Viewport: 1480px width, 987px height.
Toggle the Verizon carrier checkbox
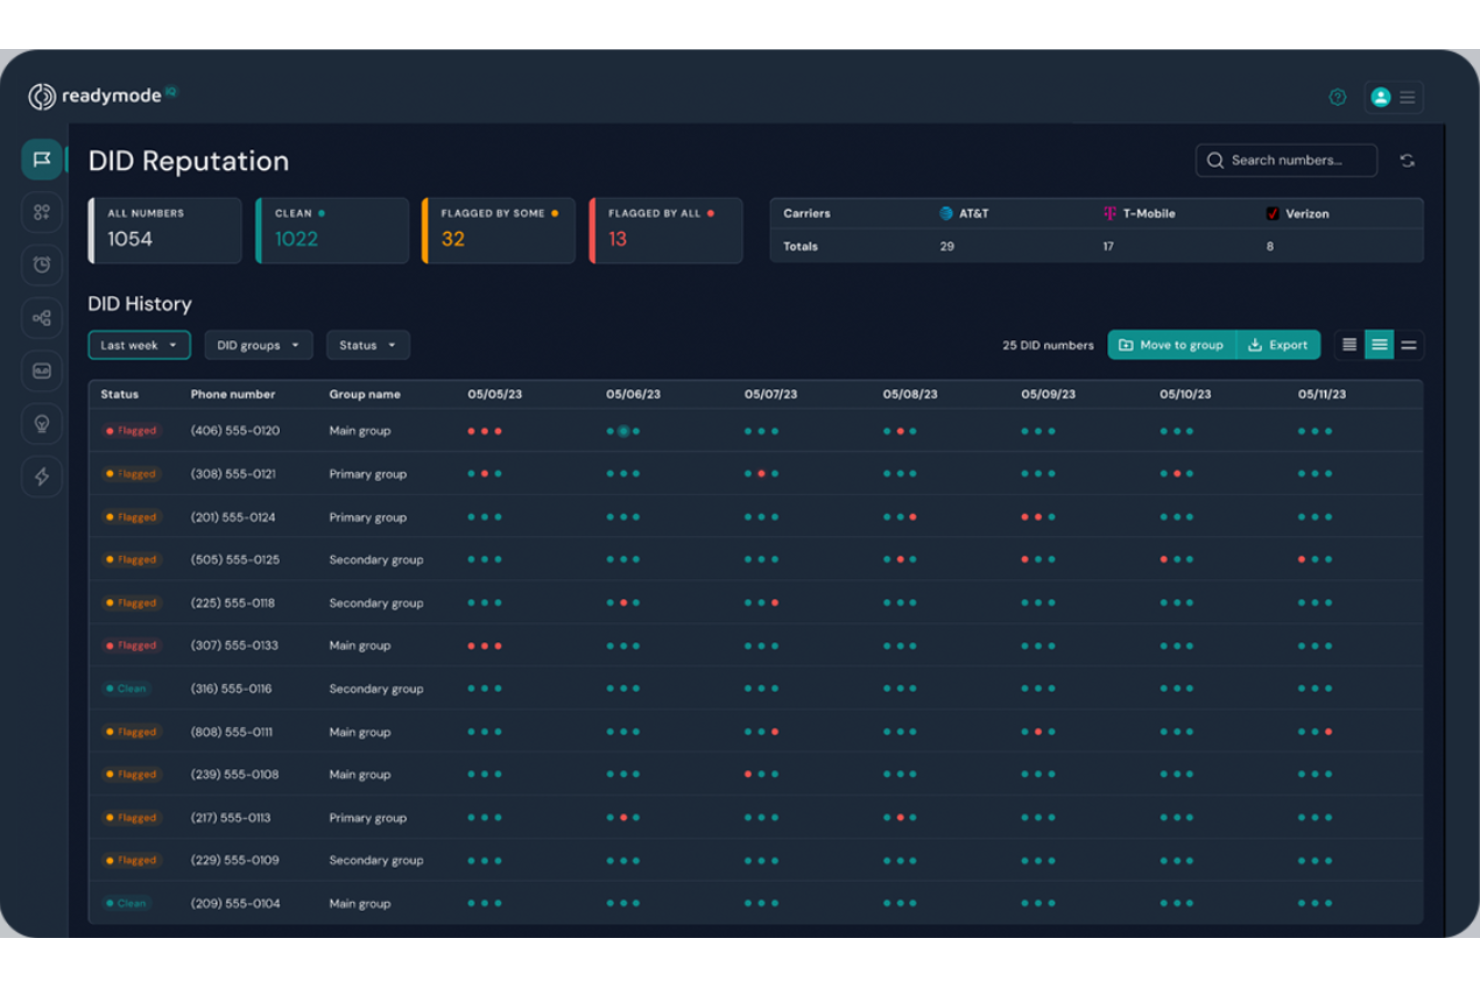click(1272, 213)
